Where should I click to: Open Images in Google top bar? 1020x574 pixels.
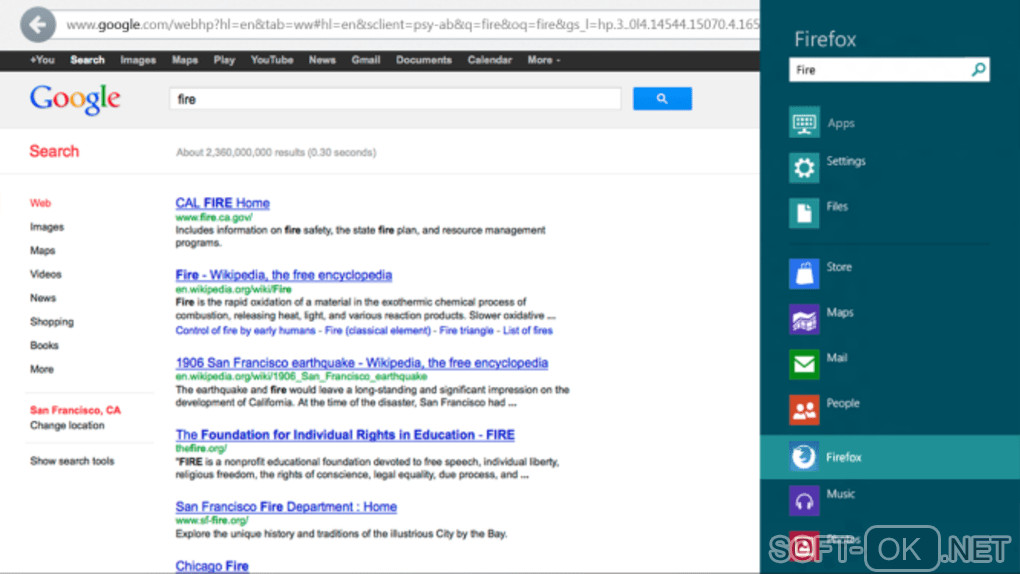138,60
